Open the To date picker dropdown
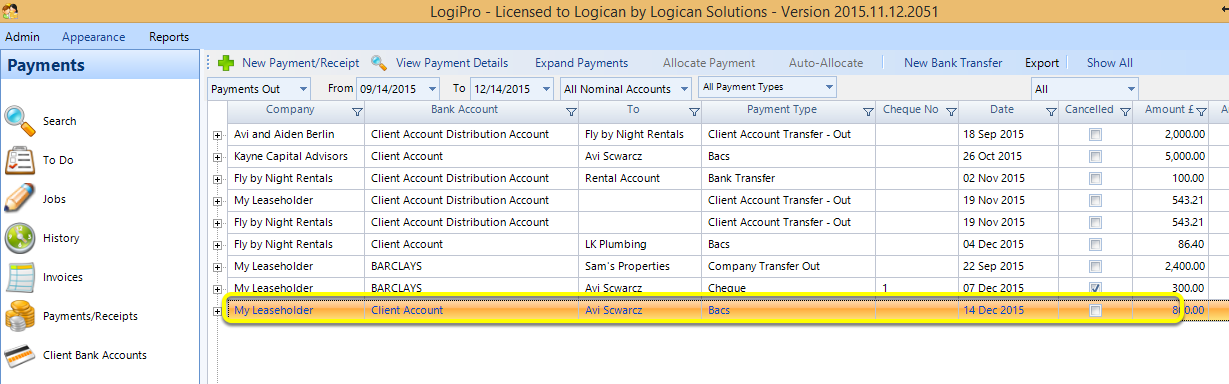The image size is (1229, 384). pyautogui.click(x=546, y=89)
